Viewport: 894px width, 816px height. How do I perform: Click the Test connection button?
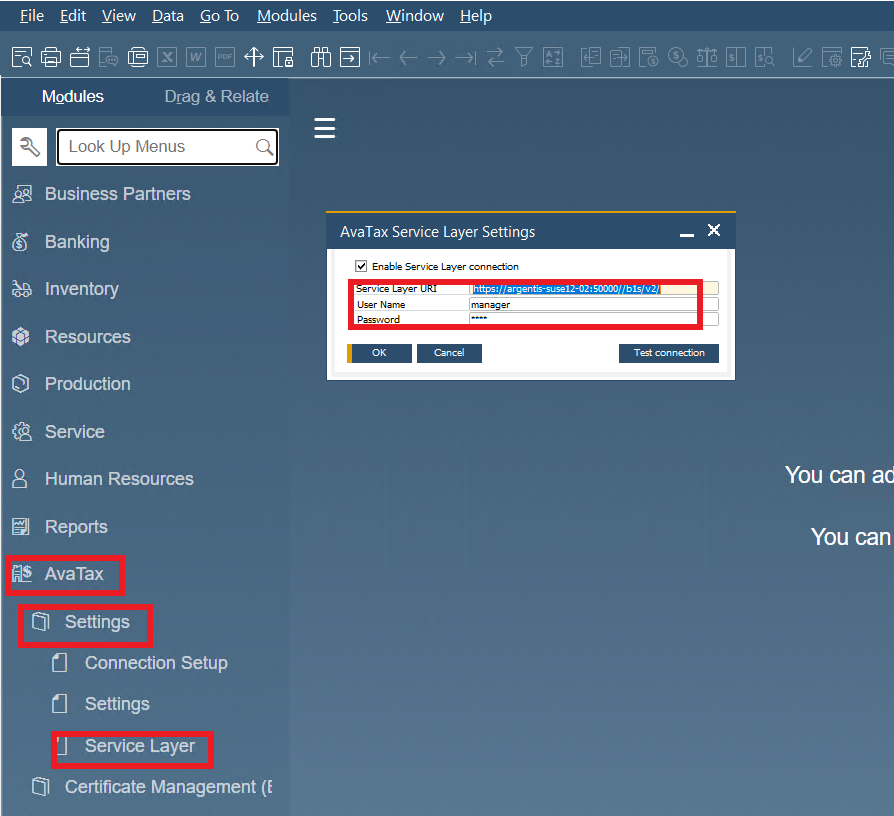click(x=669, y=353)
